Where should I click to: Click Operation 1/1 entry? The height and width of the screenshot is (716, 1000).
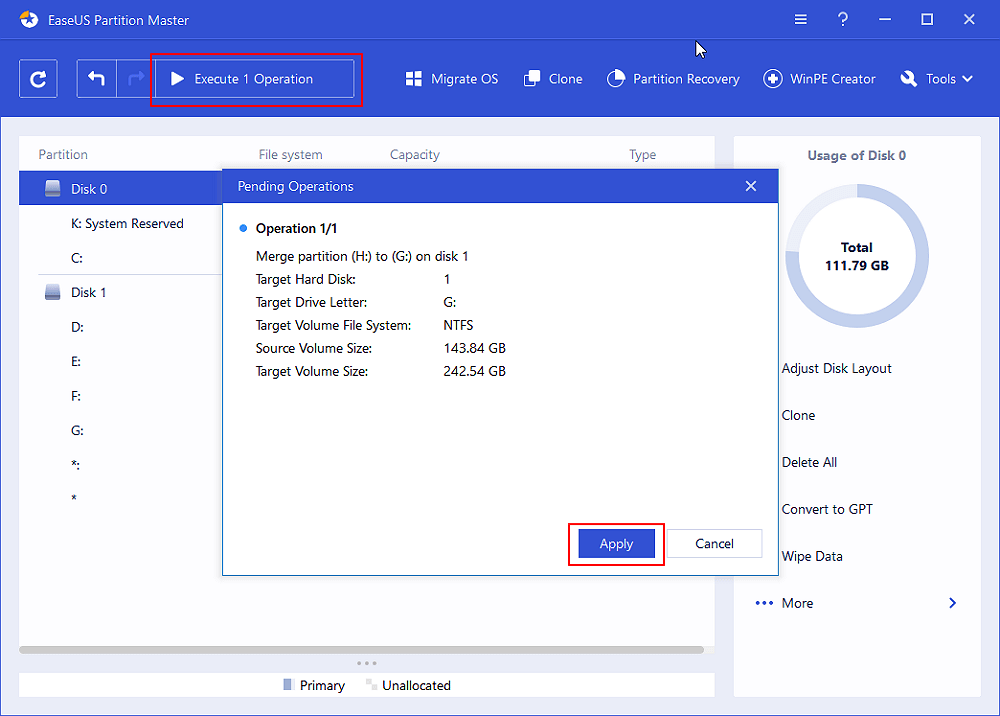[x=296, y=228]
